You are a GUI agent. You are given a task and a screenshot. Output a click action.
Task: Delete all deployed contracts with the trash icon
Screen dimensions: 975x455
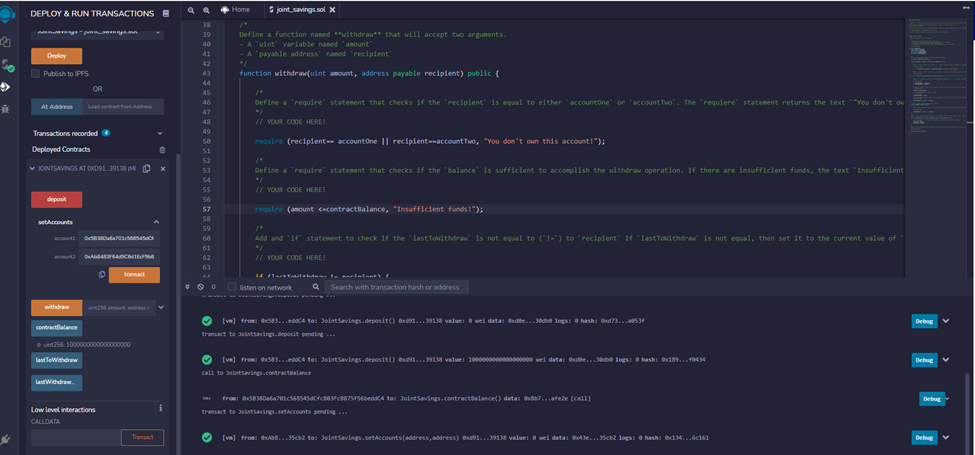[x=162, y=150]
